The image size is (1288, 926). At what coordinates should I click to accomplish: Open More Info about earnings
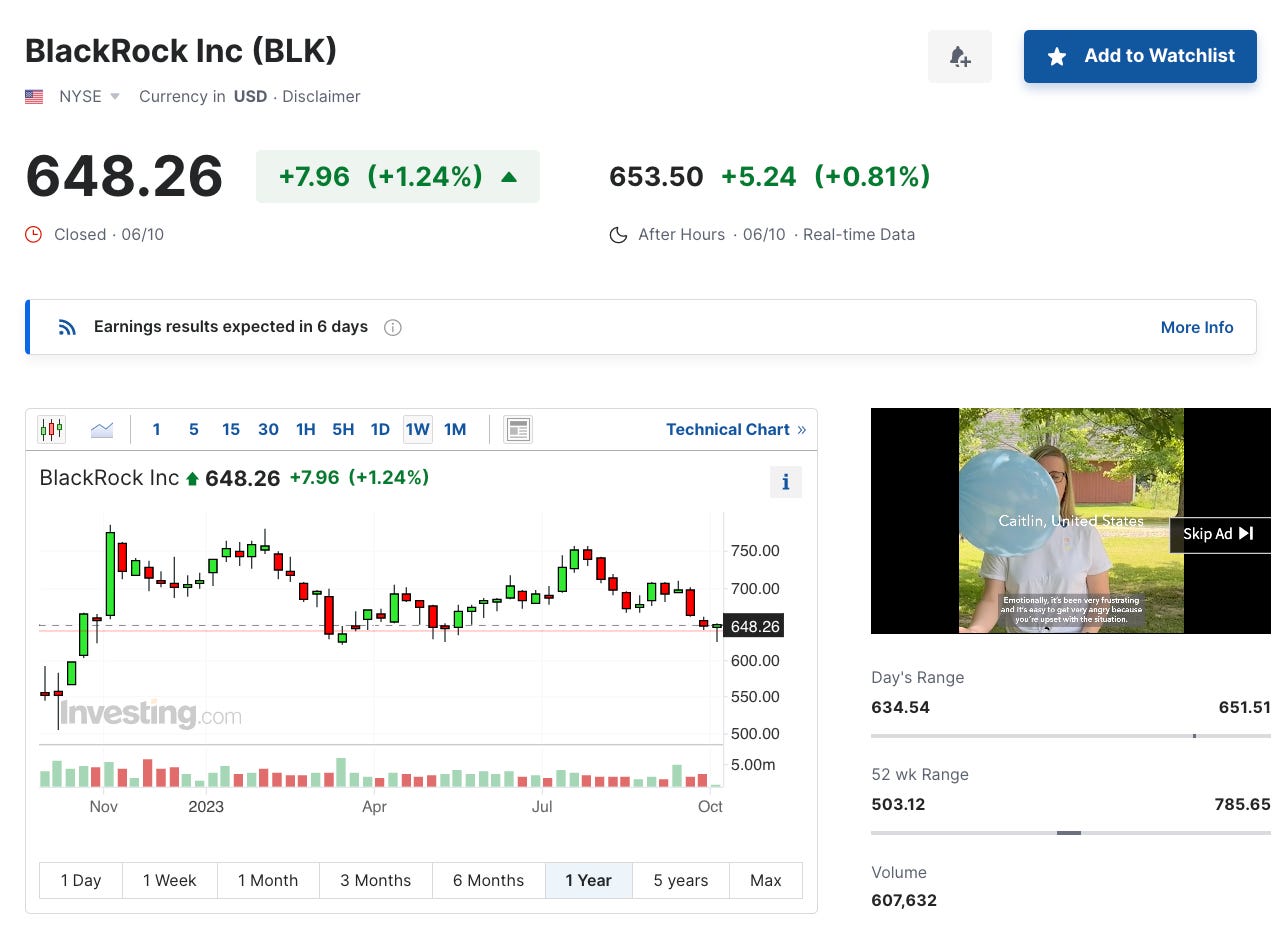coord(1197,327)
